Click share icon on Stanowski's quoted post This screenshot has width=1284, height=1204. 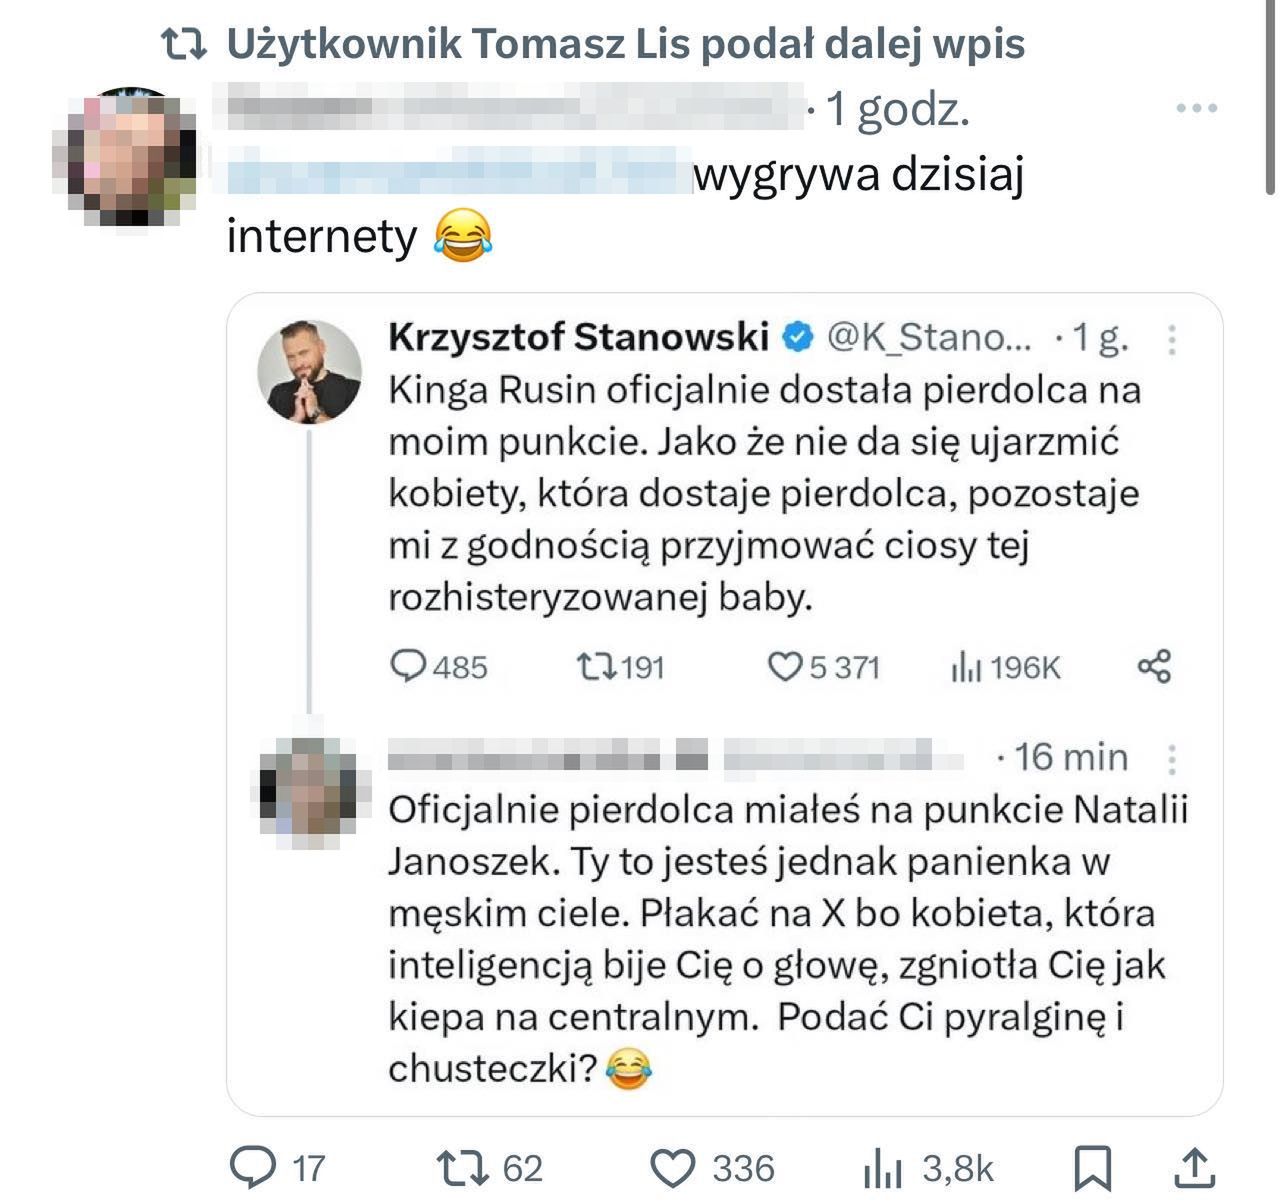[x=1154, y=666]
